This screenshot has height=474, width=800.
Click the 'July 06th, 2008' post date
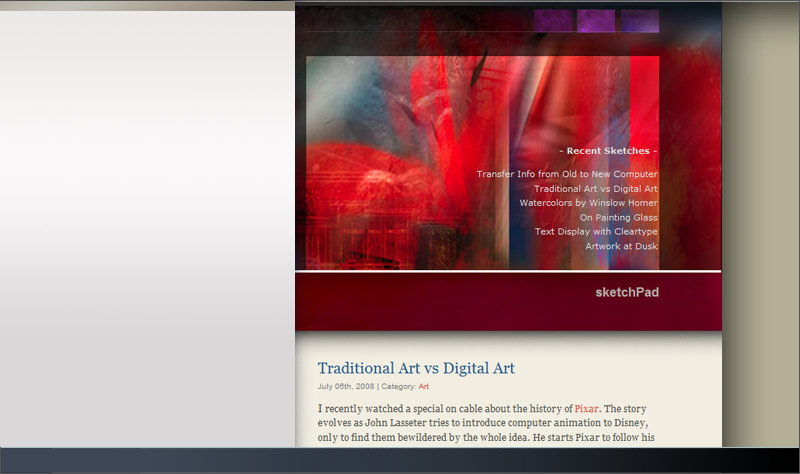click(x=345, y=386)
